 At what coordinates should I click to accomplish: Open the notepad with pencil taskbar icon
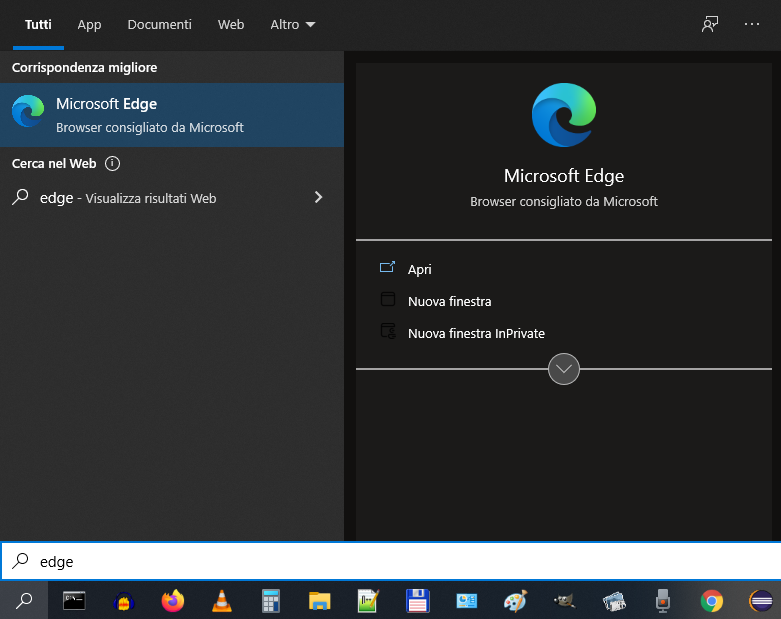point(368,601)
